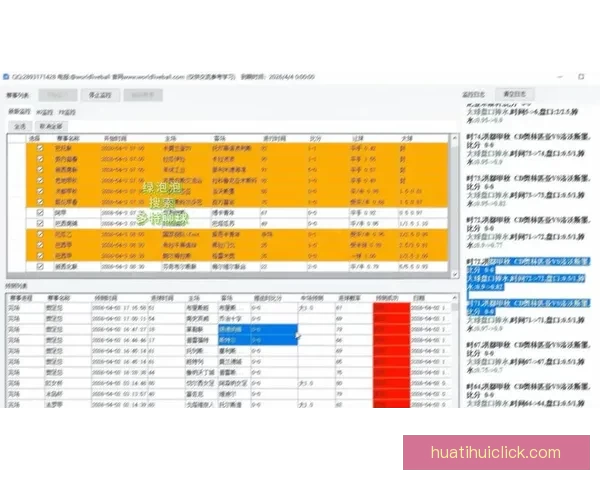Click the upper blue highlighted cell in lower table
Viewport: 600px width, 480px height.
coord(258,329)
